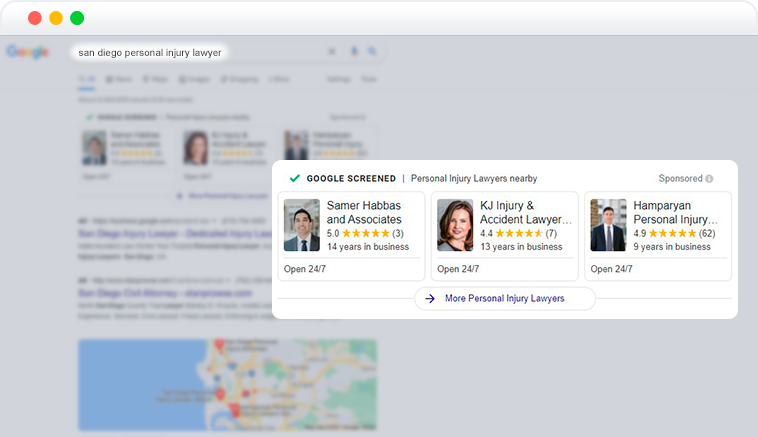This screenshot has width=758, height=437.
Task: Click the red window close dot
Action: point(35,18)
